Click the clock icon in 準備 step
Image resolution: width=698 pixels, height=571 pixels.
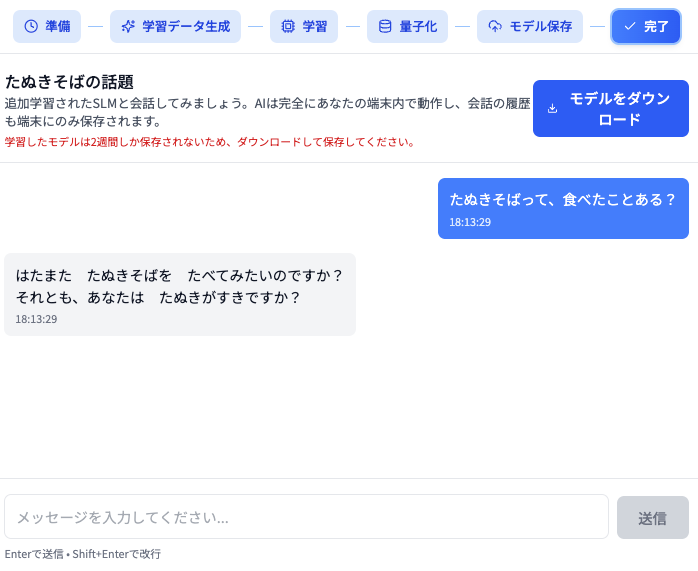coord(31,26)
